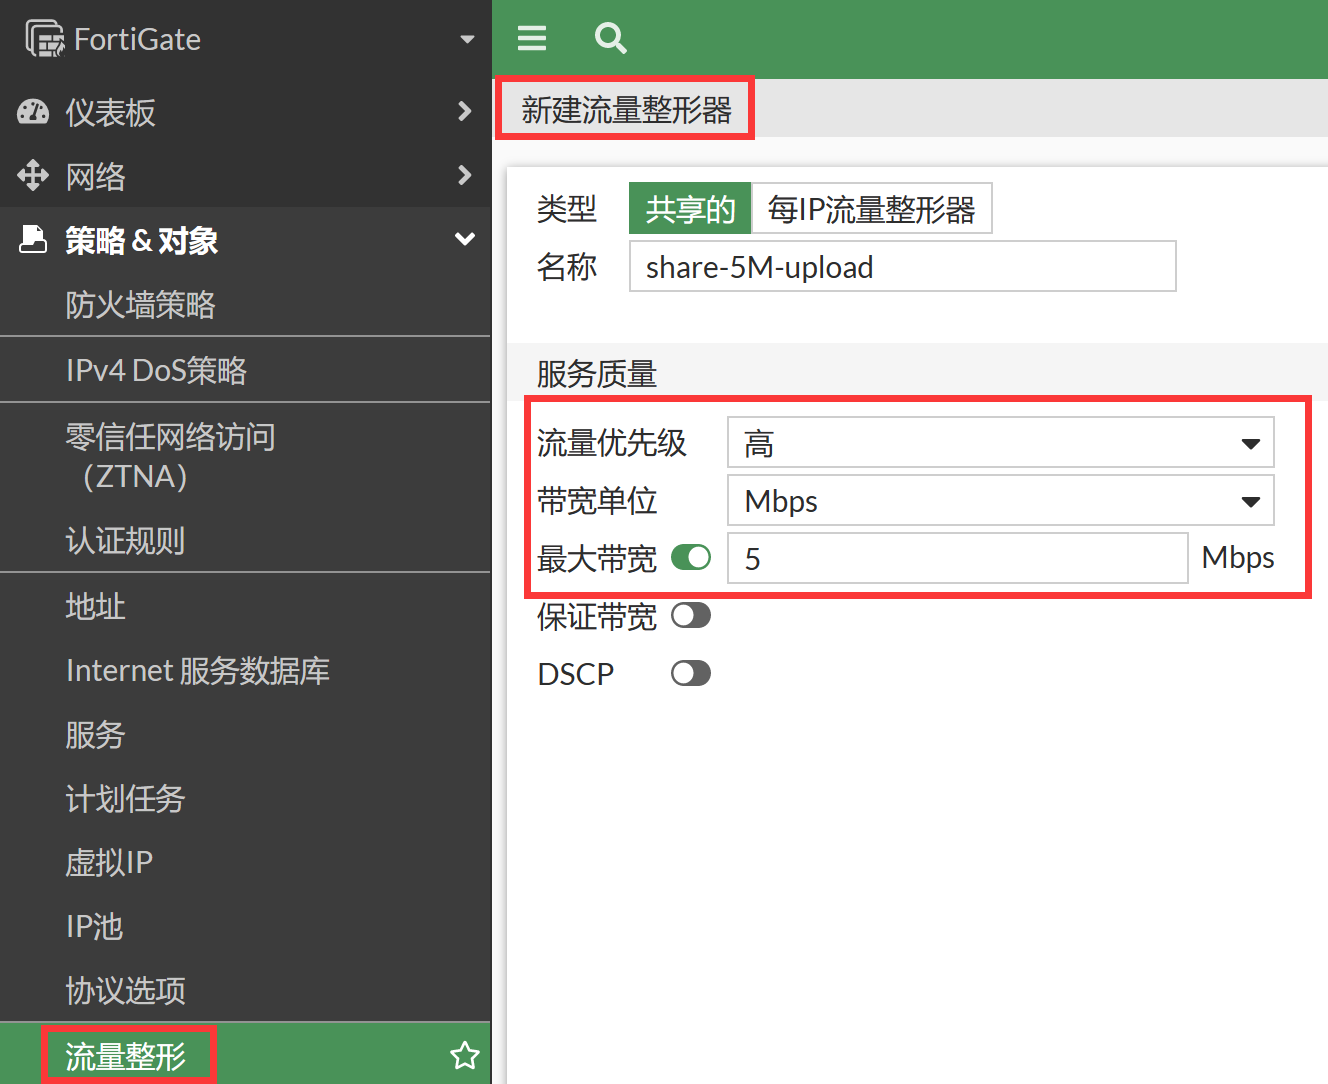Viewport: 1328px width, 1084px height.
Task: Enable the DSCP toggle
Action: (690, 673)
